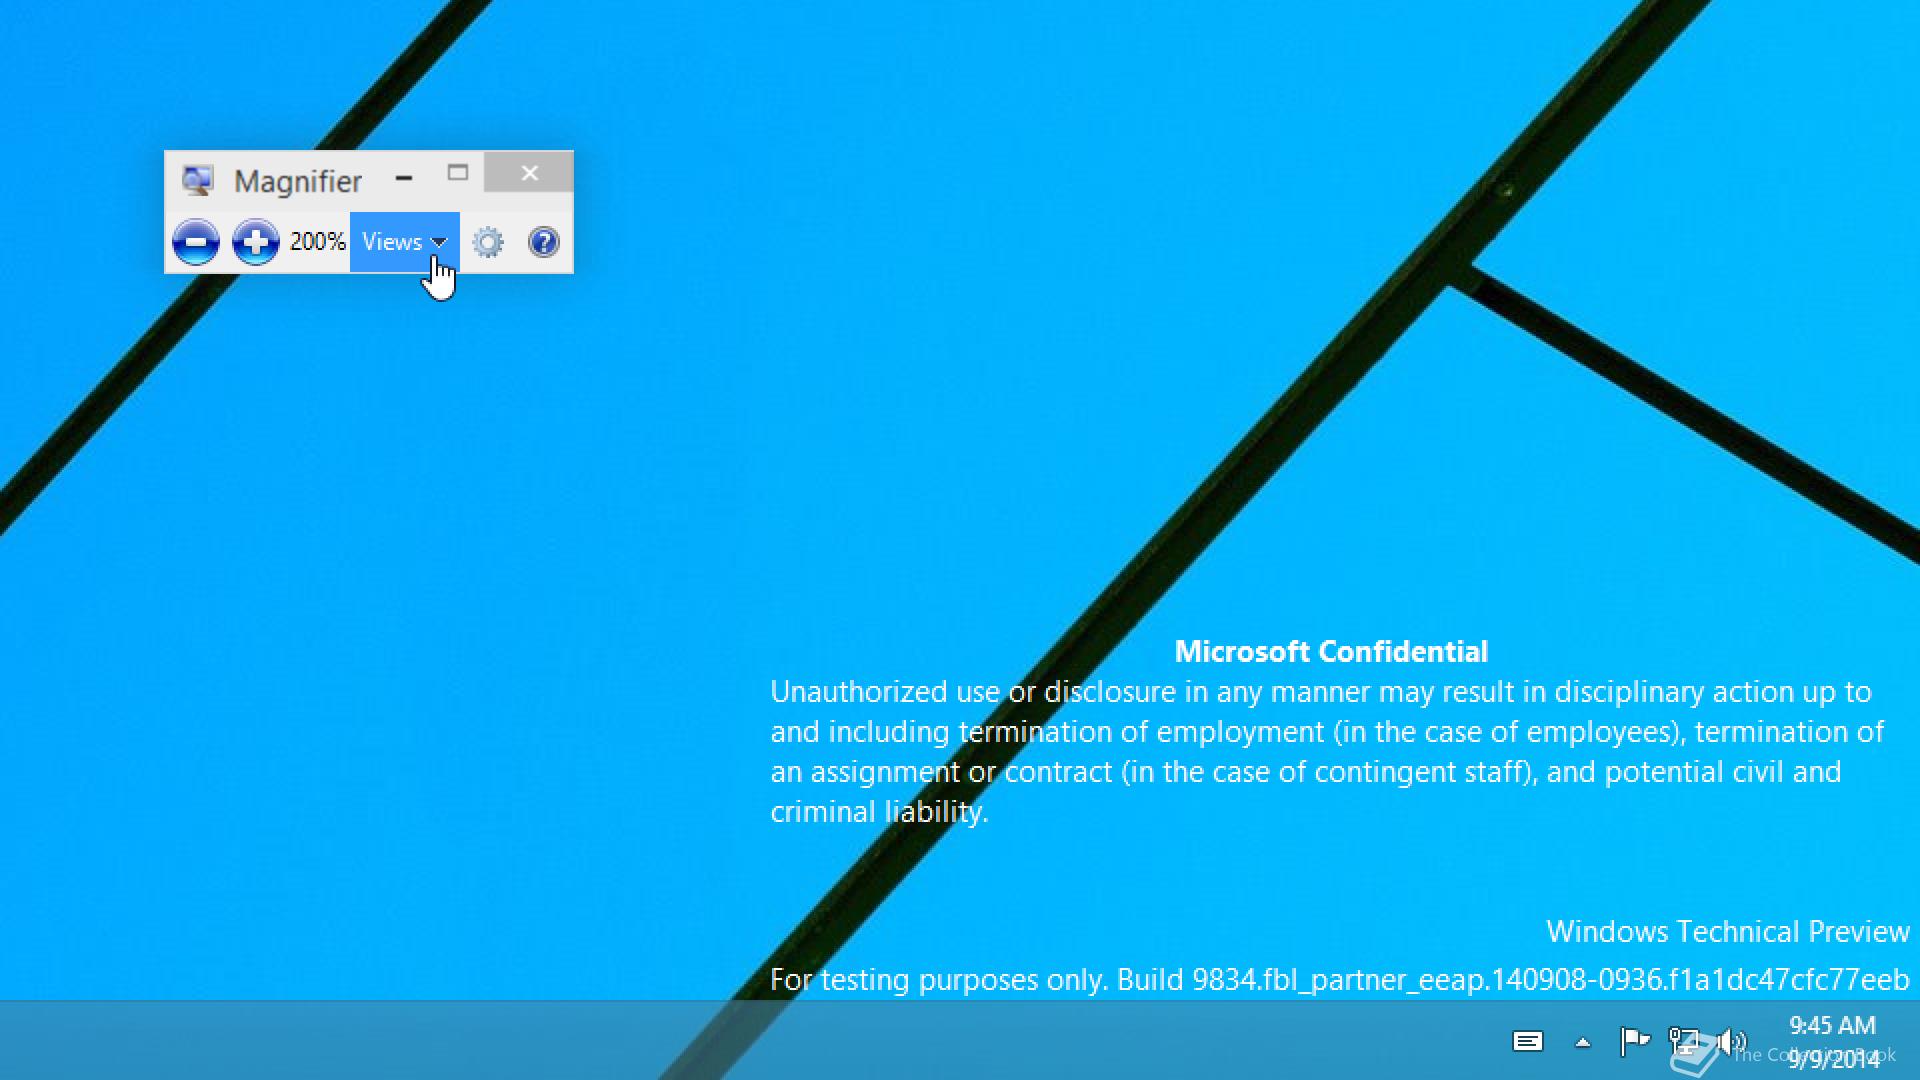The width and height of the screenshot is (1920, 1080).
Task: Click the 9:45 AM clock in taskbar
Action: click(1832, 1026)
